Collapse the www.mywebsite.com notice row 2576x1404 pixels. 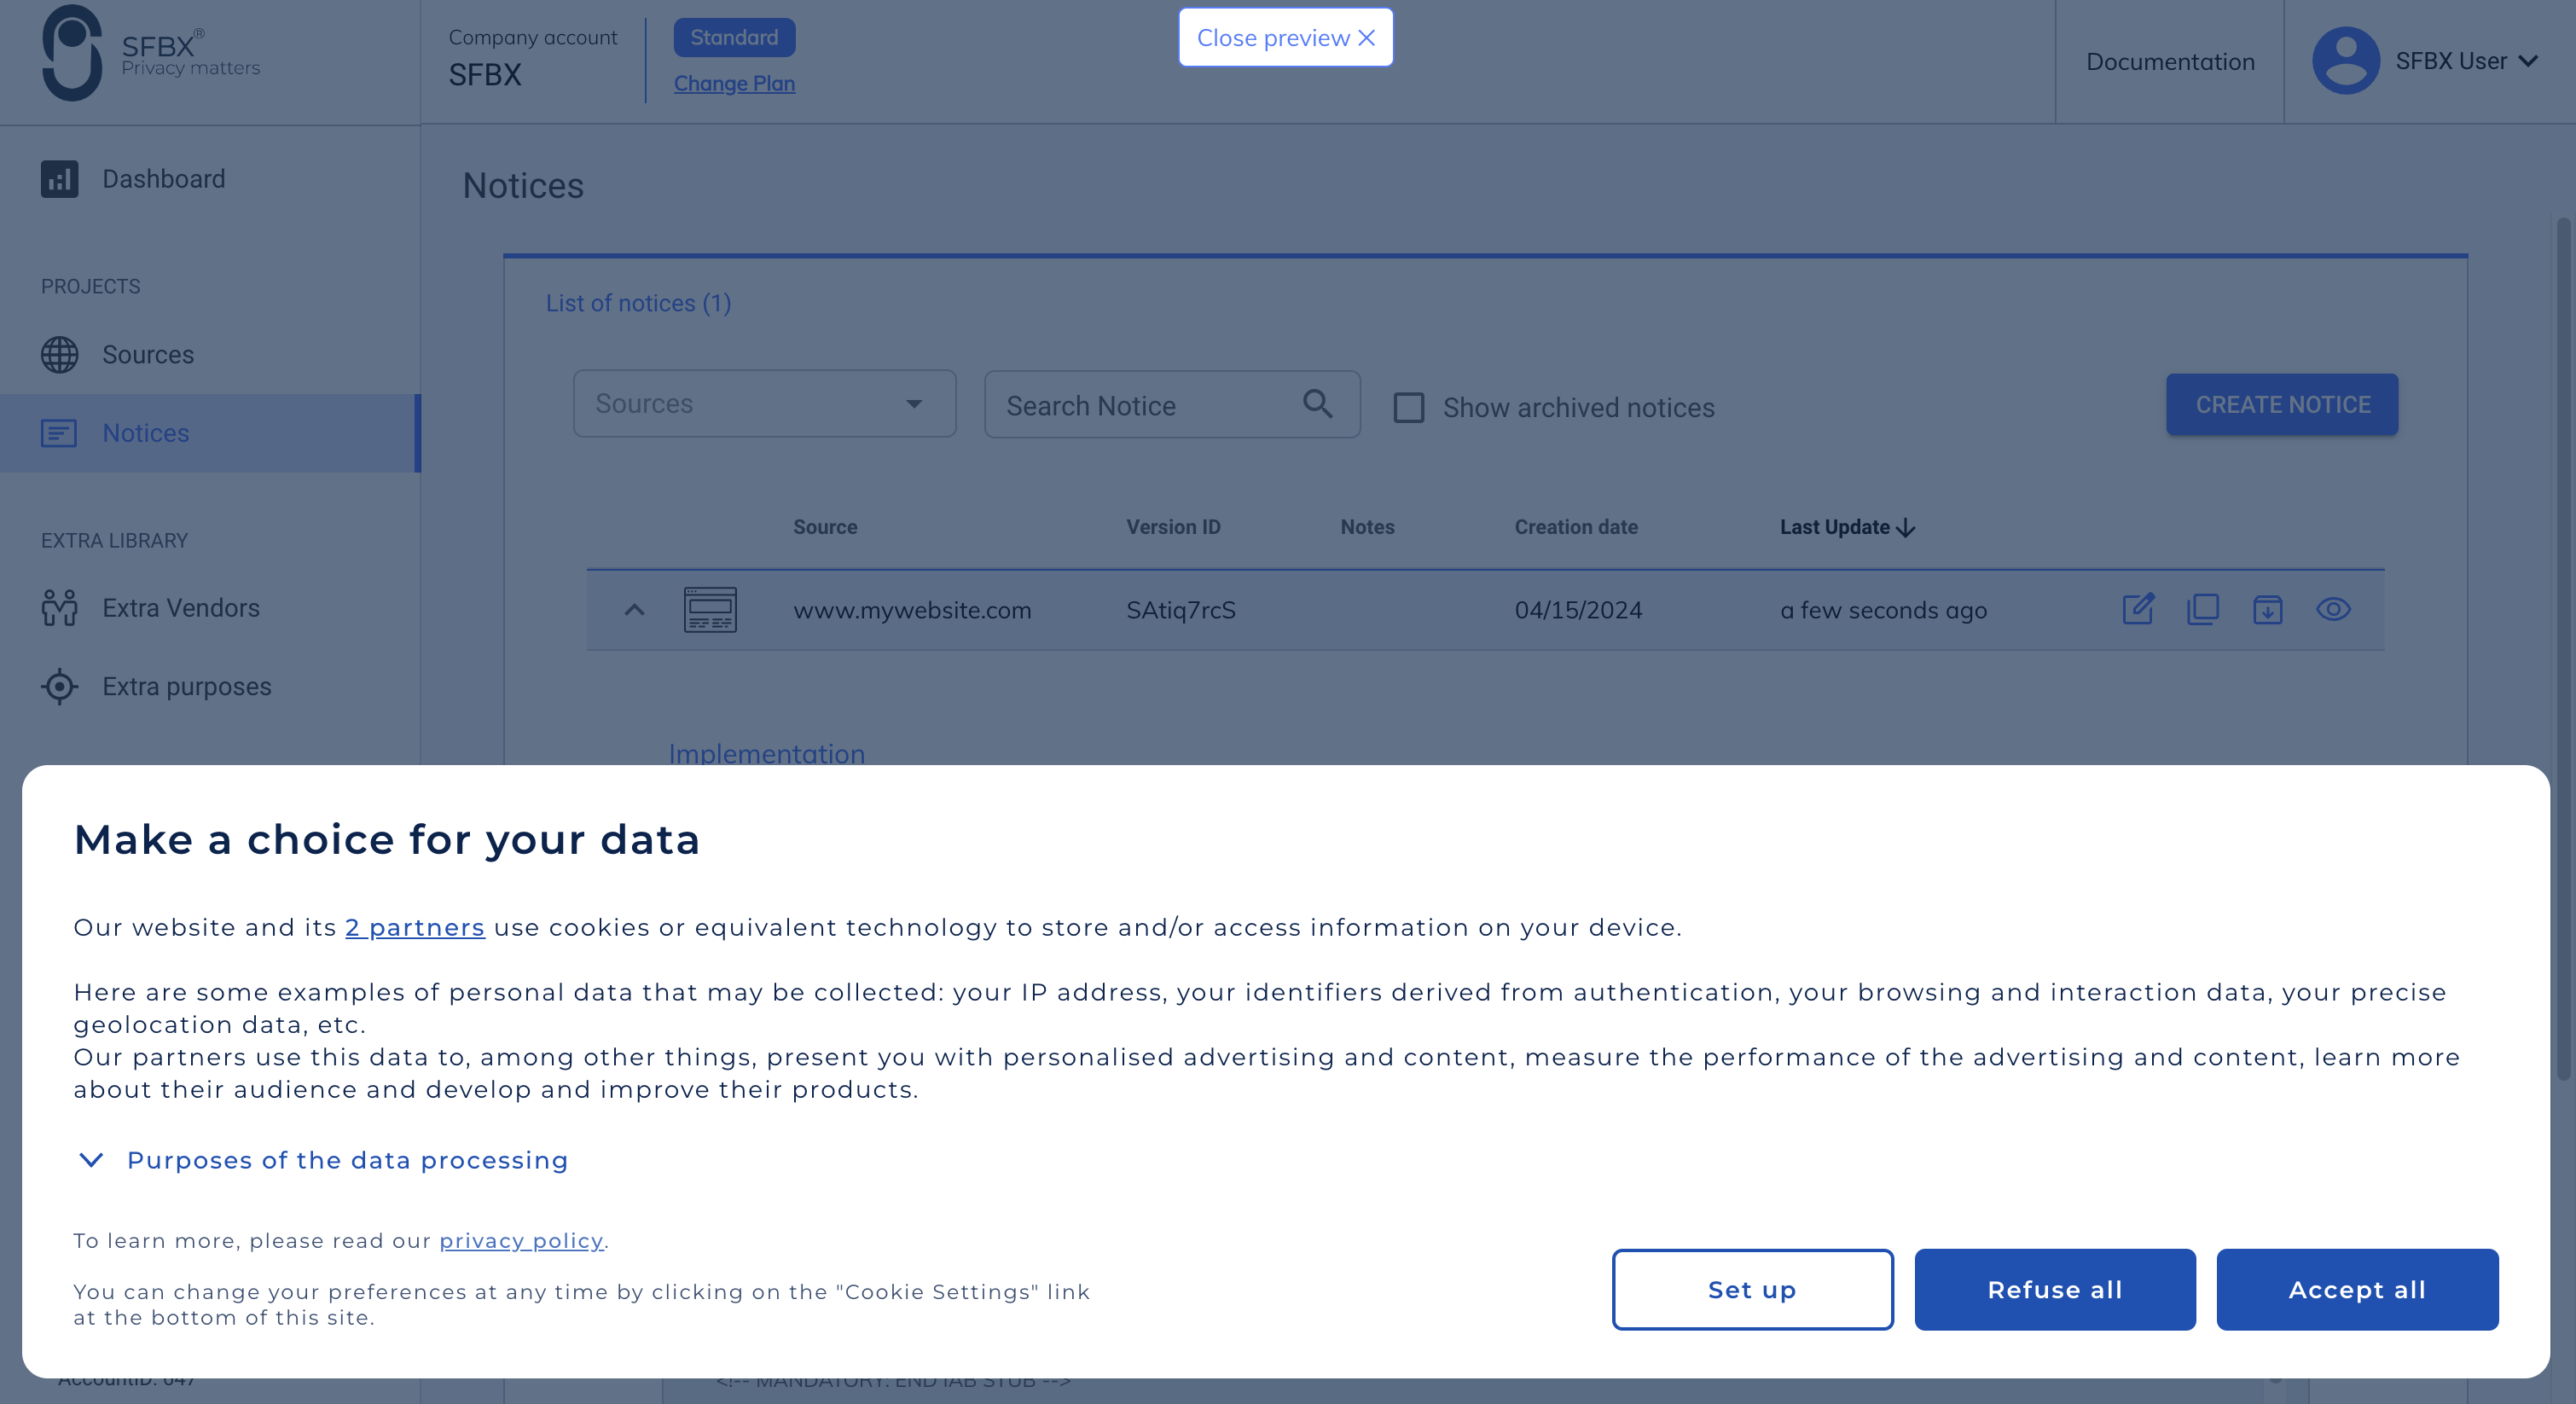click(x=634, y=610)
